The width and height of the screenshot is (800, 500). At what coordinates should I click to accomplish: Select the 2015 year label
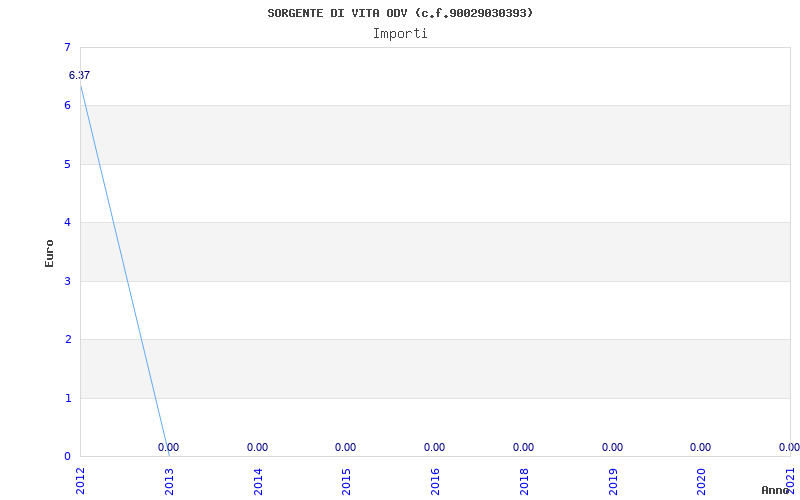pos(346,482)
